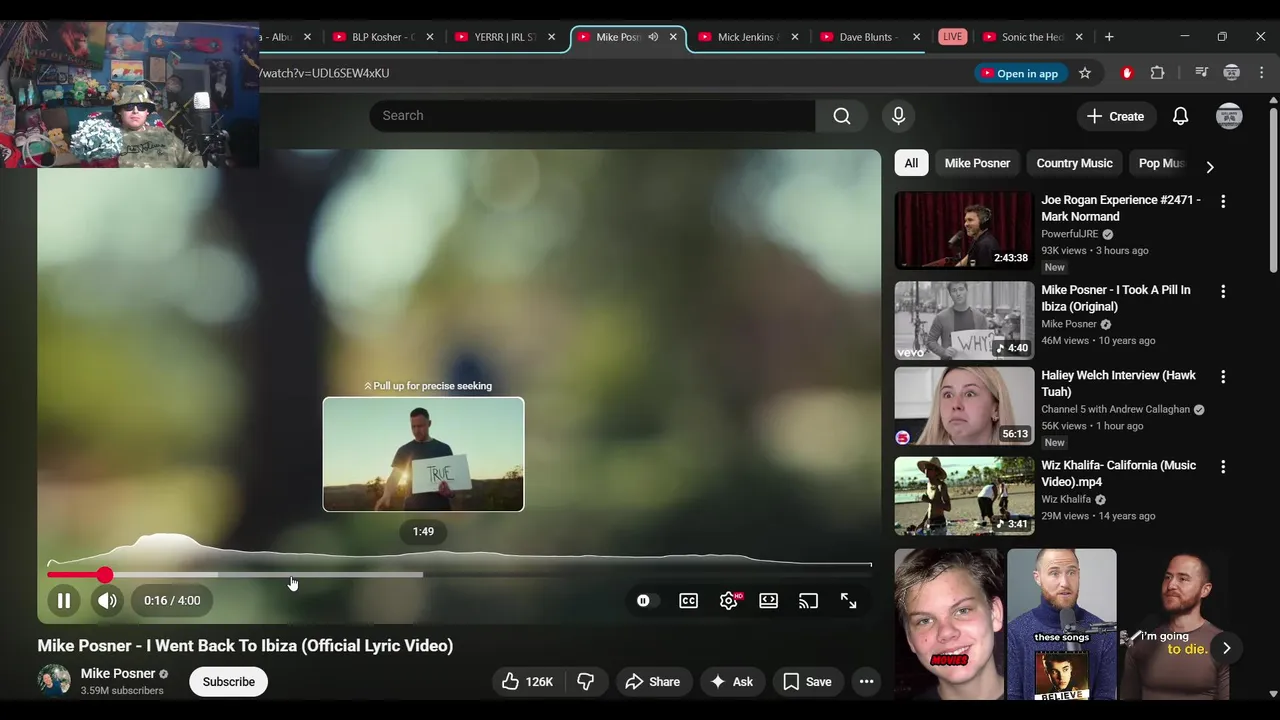Screen dimensions: 1280x720
Task: Like the video (126K)
Action: (527, 682)
